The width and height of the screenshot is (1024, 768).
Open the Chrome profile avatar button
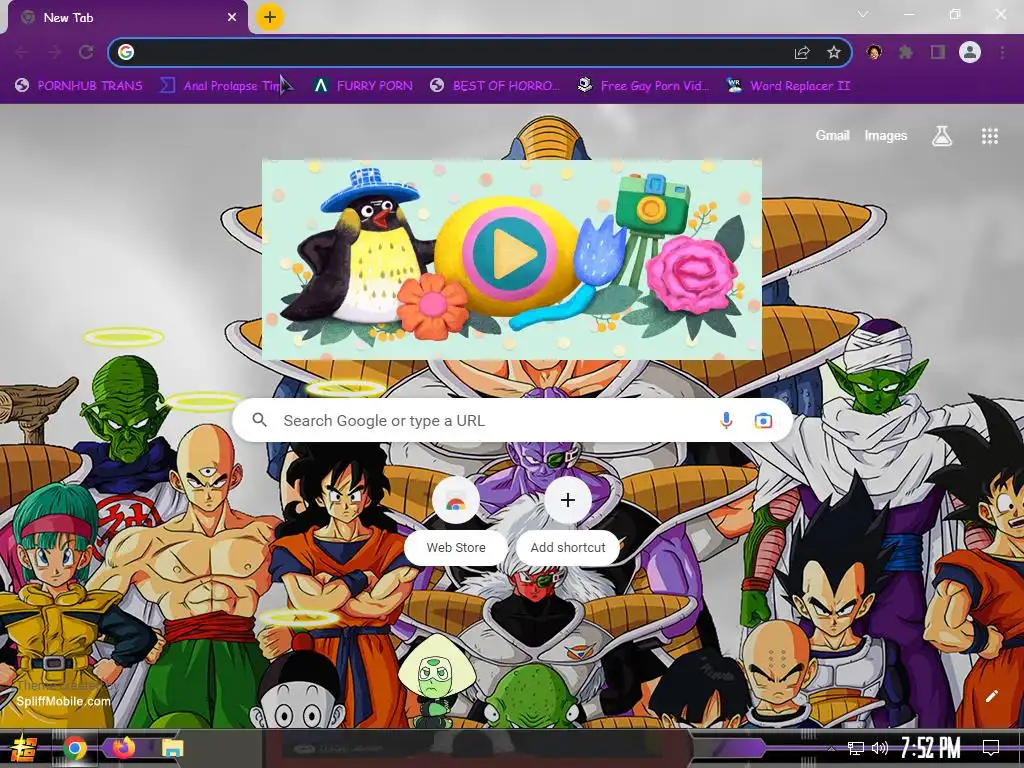(970, 52)
